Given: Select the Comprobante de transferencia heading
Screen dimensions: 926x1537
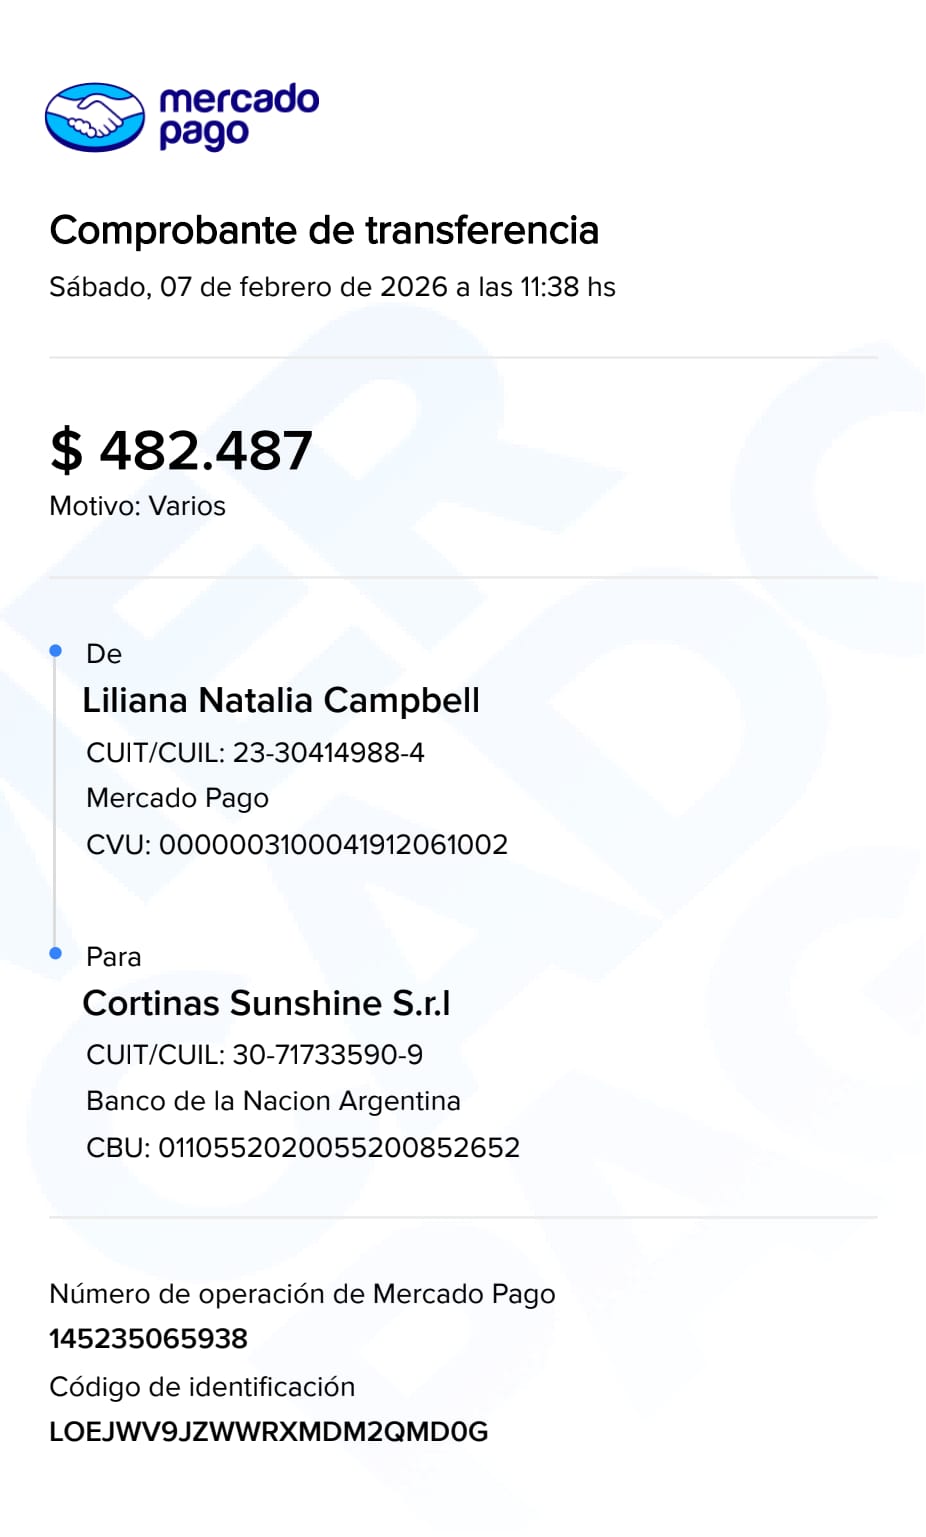Looking at the screenshot, I should 324,231.
